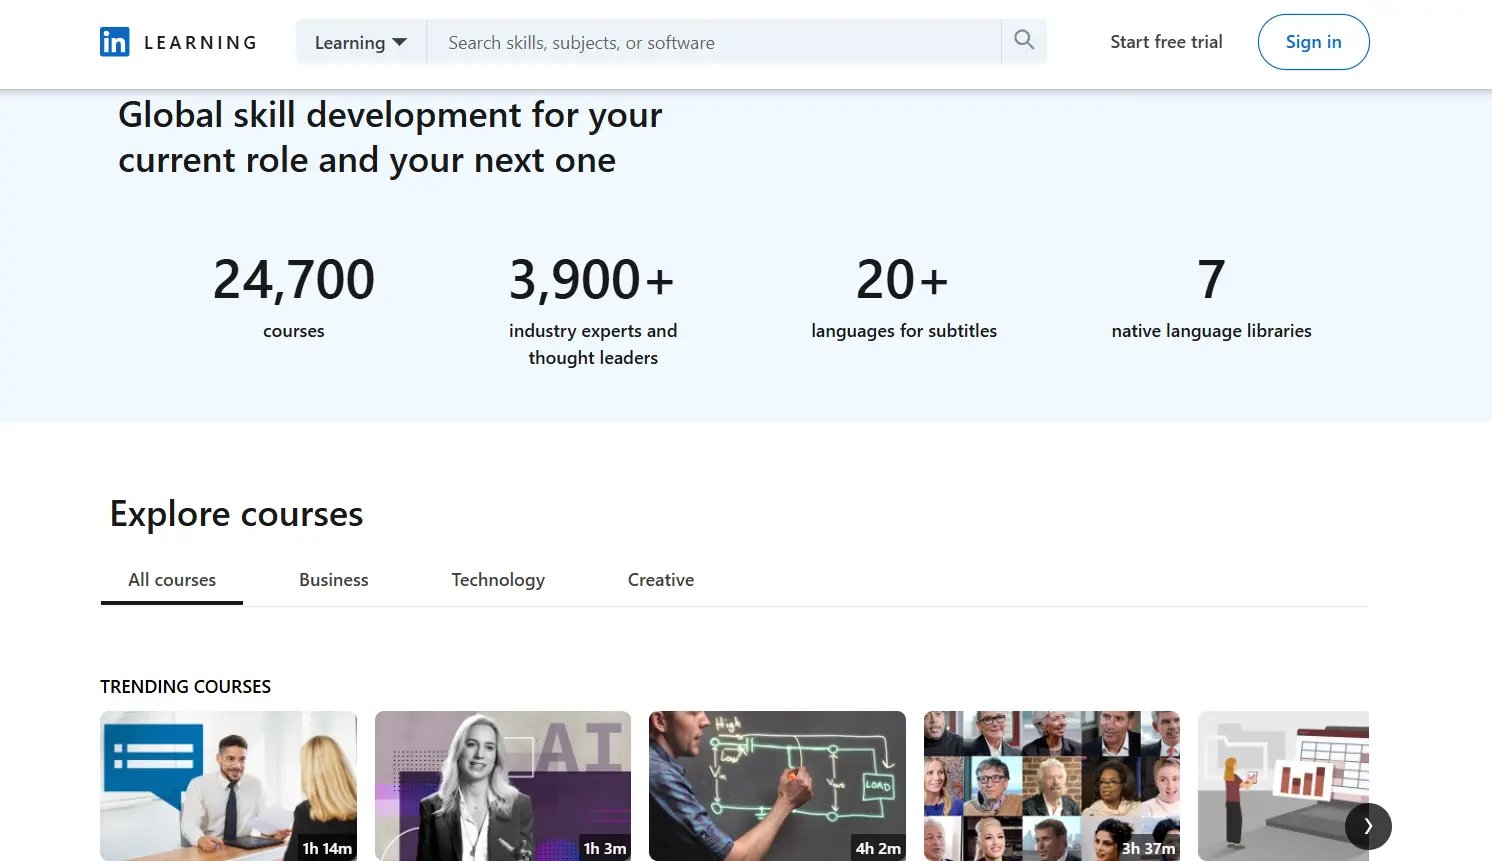
Task: Open the Creative courses tab
Action: point(660,579)
